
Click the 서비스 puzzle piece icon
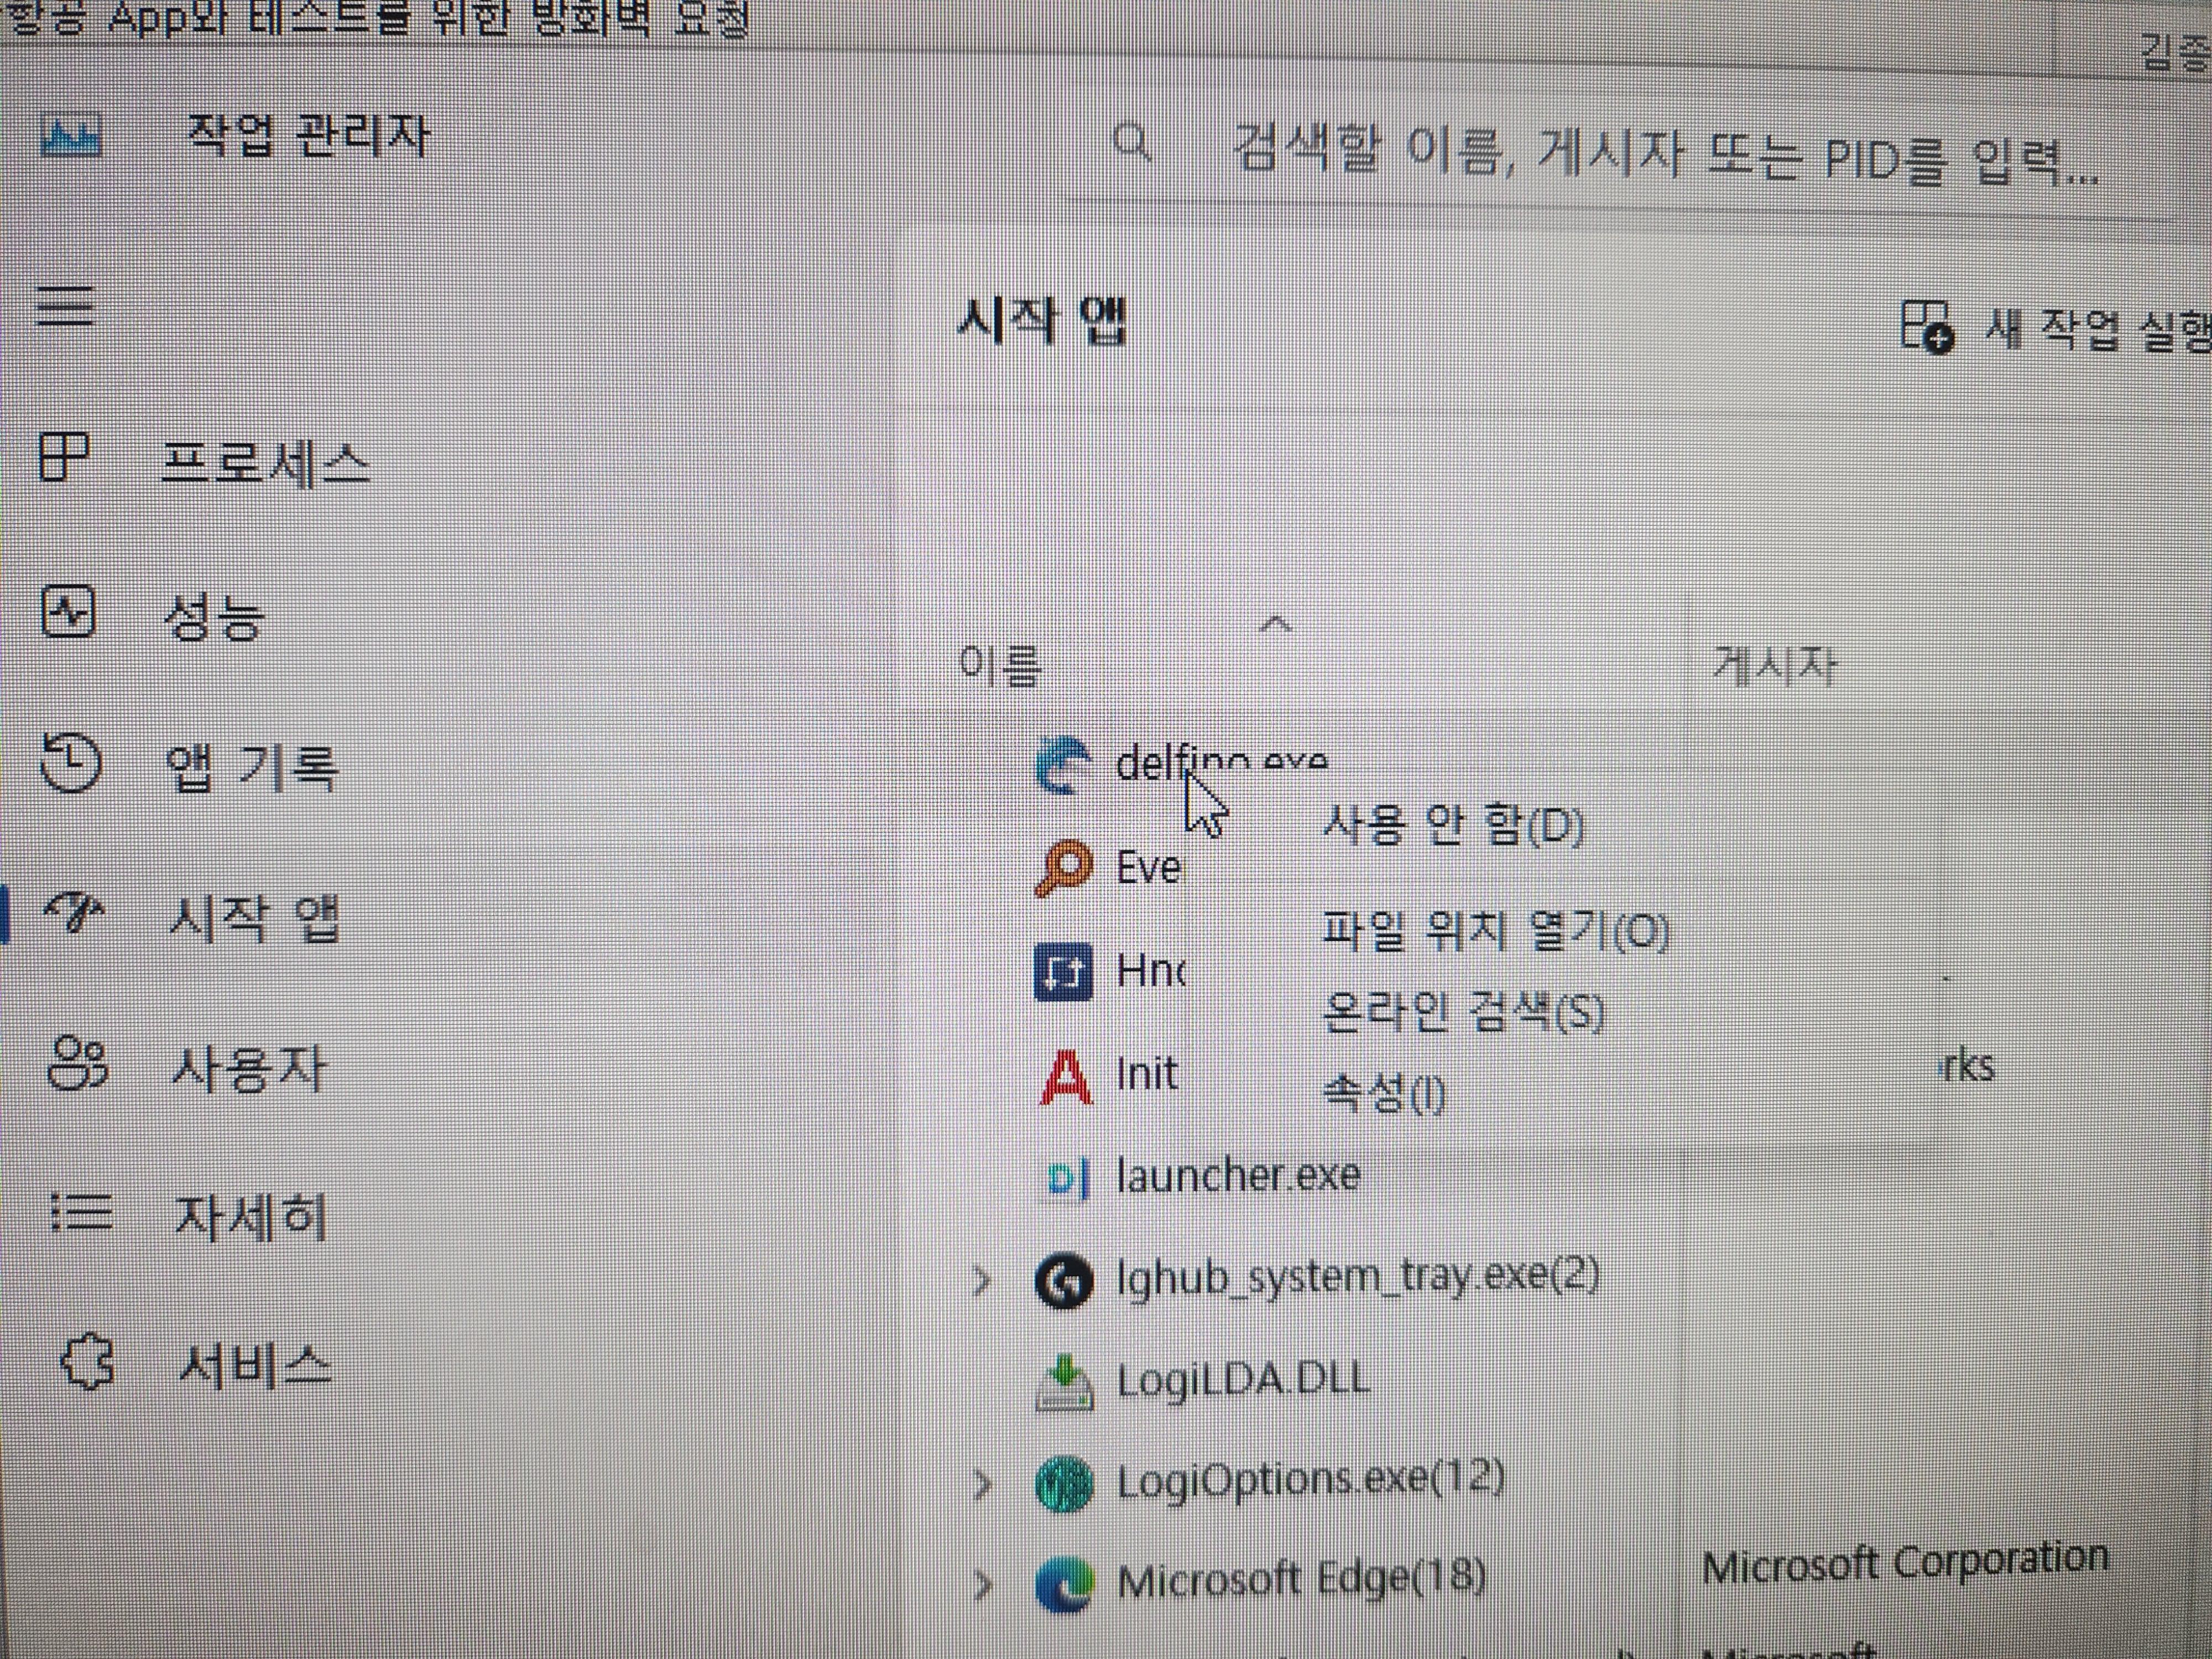click(x=87, y=1362)
